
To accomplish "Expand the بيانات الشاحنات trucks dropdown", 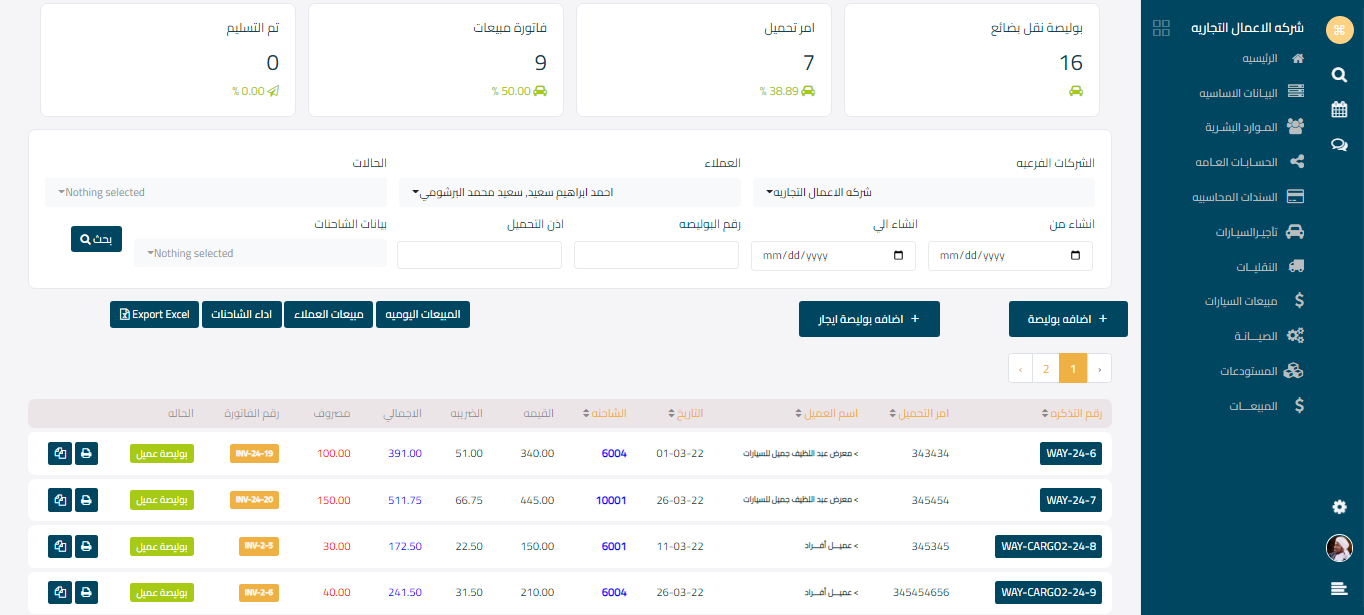I will [x=260, y=254].
